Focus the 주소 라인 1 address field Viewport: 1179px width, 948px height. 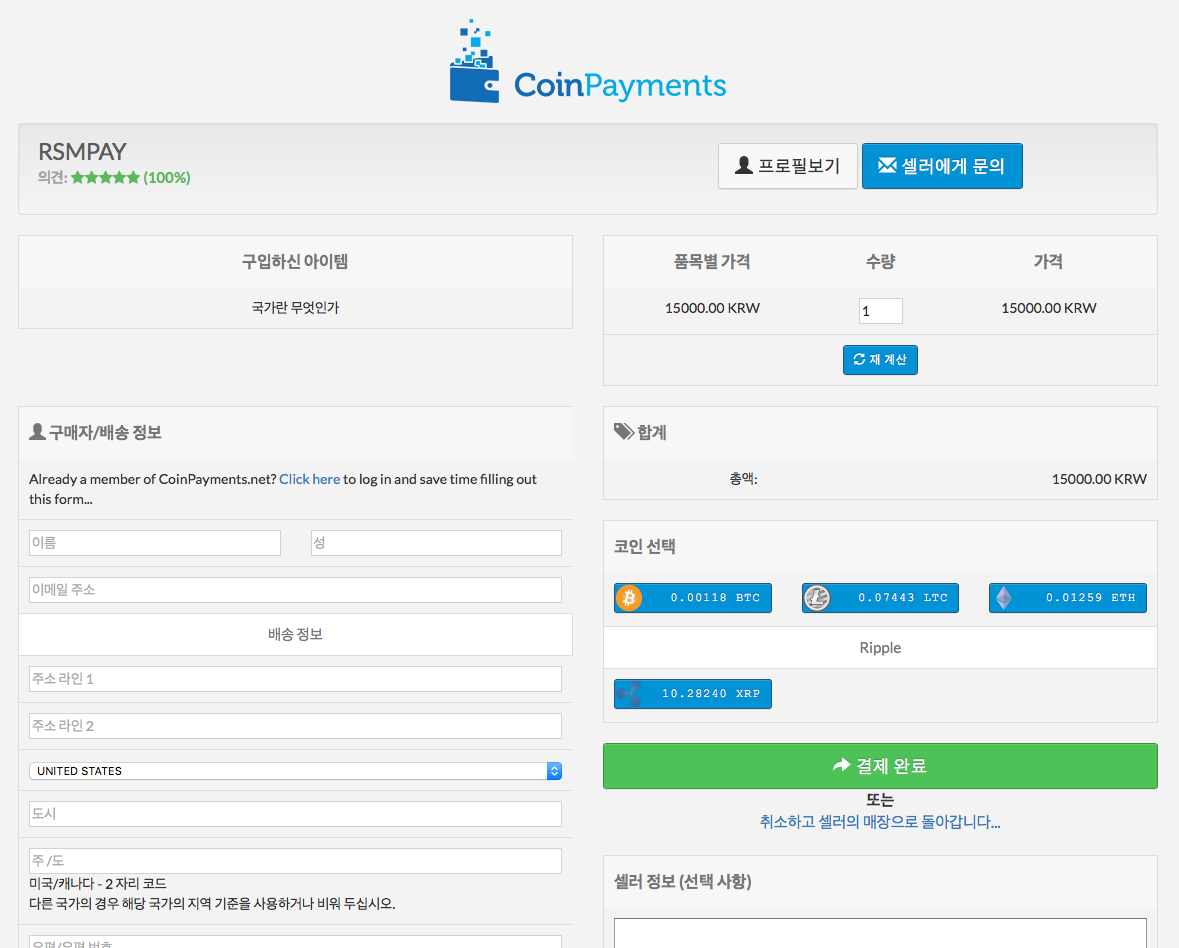click(296, 679)
